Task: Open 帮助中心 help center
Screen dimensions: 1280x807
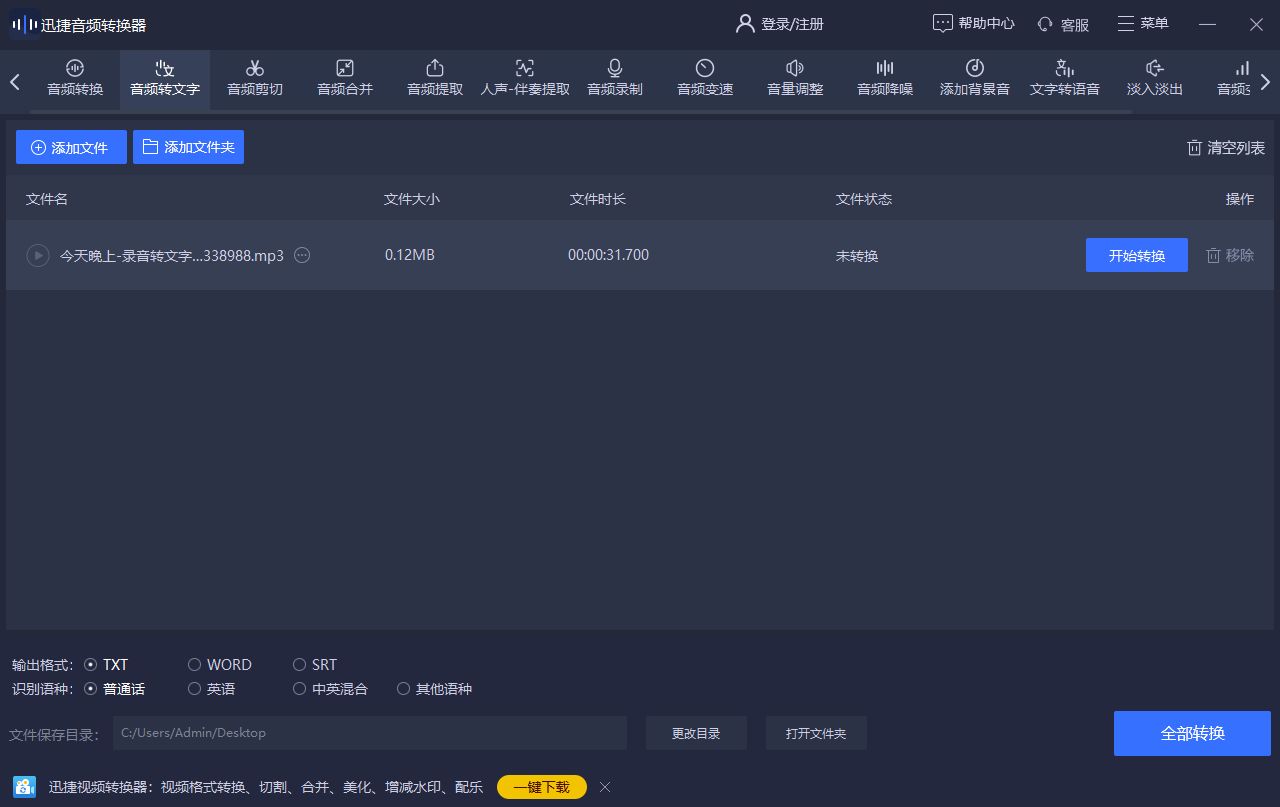Action: [x=974, y=24]
